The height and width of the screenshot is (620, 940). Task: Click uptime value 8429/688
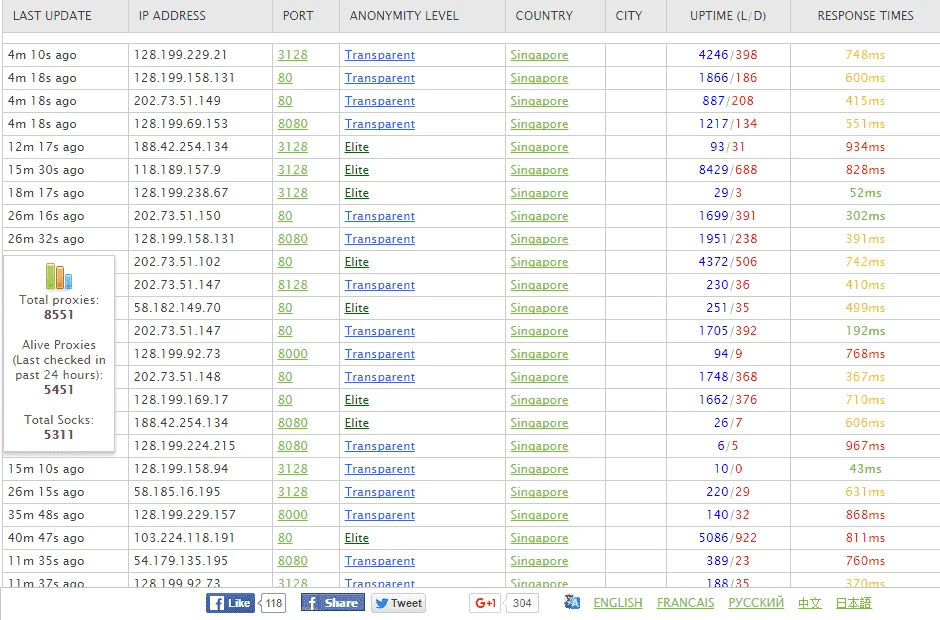click(x=728, y=170)
